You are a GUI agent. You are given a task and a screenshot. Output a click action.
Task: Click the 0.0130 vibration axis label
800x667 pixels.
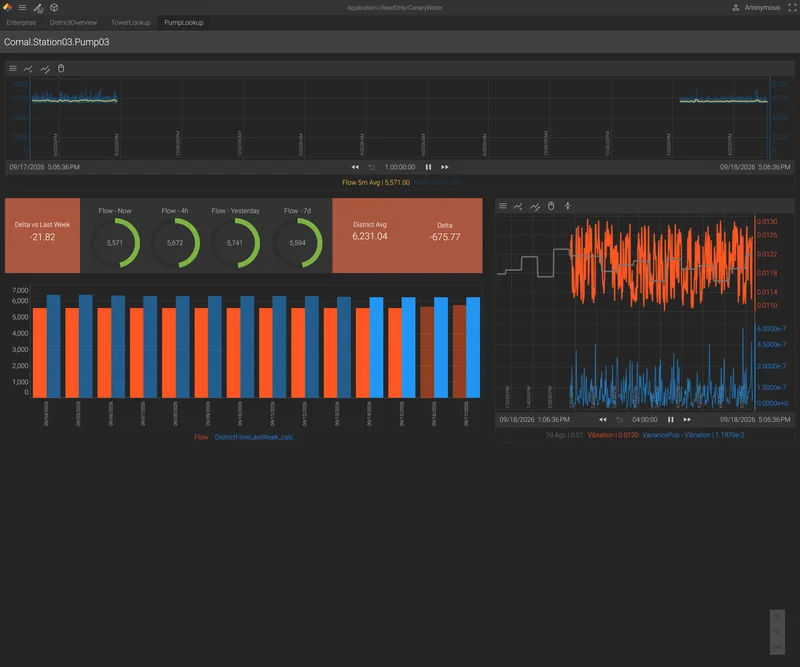coord(767,221)
